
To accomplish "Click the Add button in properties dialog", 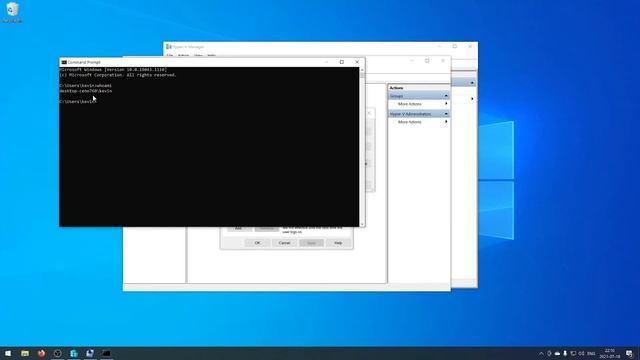I will click(x=239, y=229).
